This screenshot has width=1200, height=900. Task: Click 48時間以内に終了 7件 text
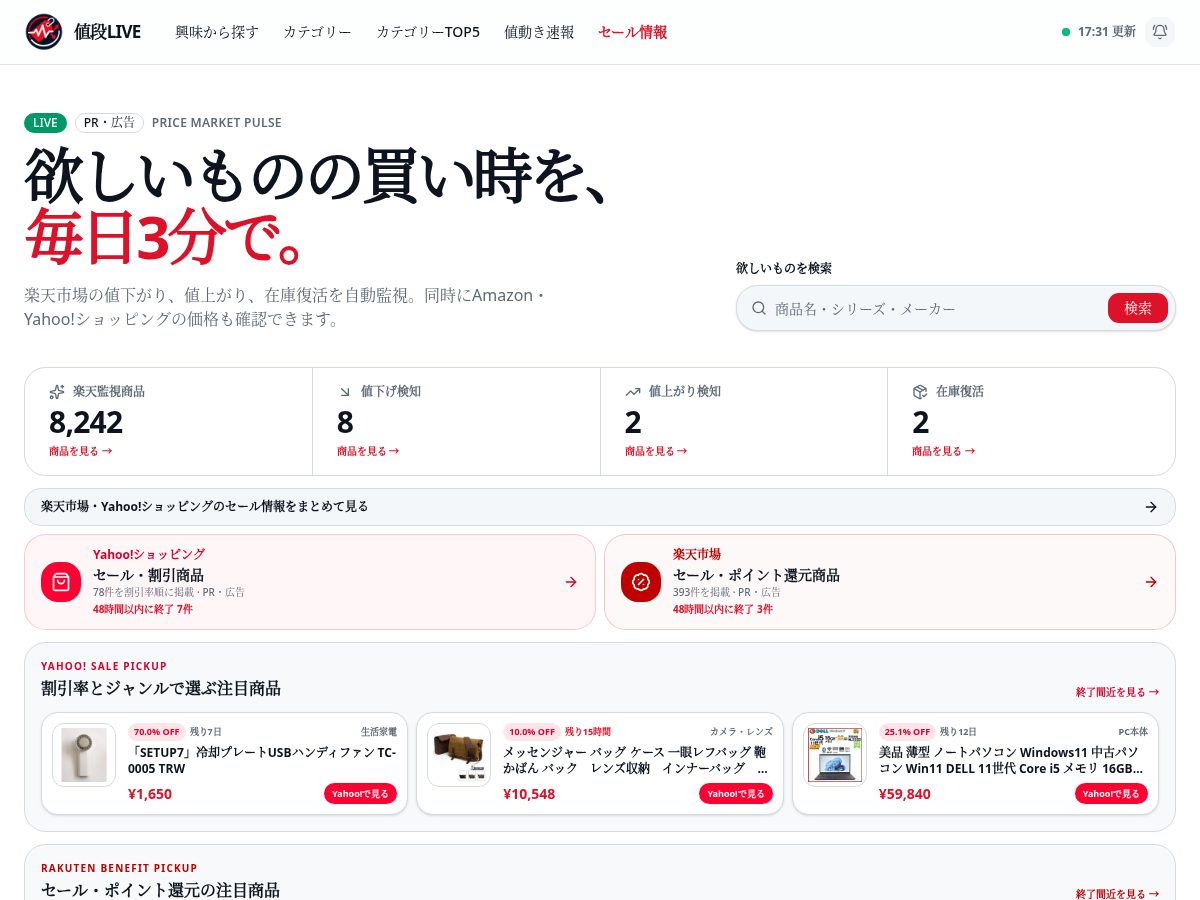tap(143, 609)
